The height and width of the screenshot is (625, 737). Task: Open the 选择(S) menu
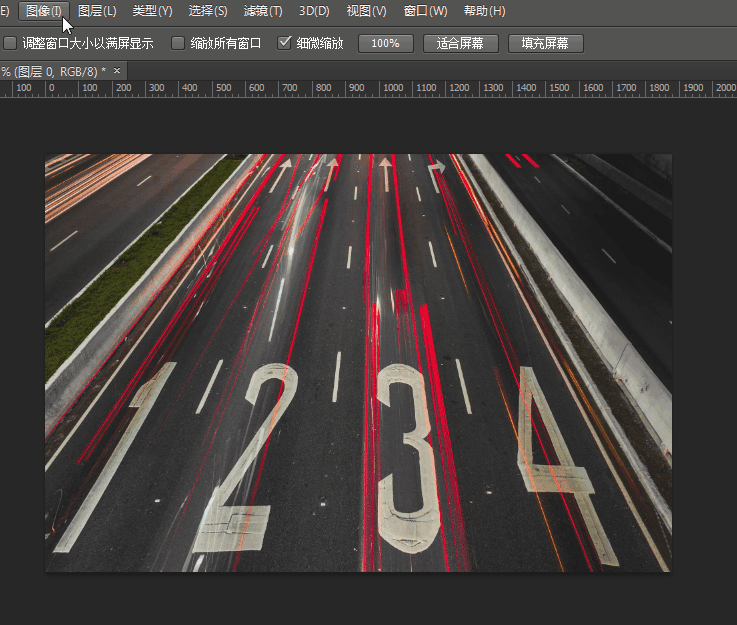tap(208, 11)
